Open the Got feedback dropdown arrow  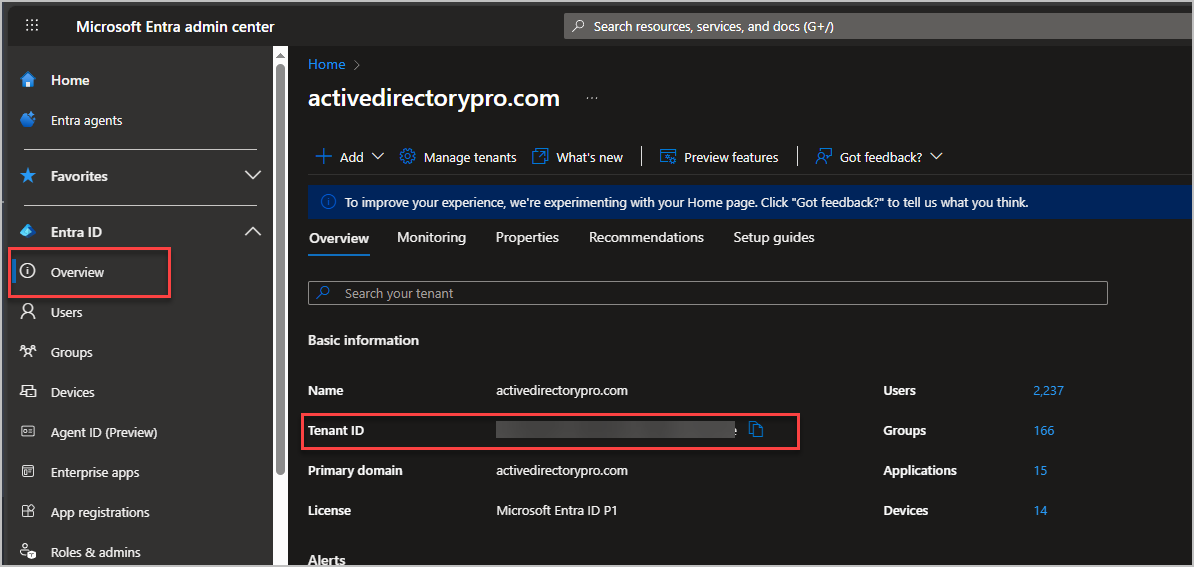937,157
